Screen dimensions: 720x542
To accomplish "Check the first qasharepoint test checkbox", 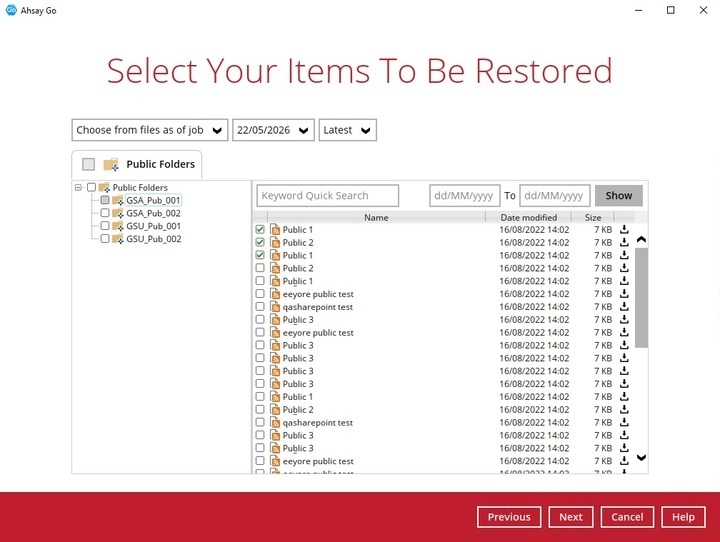I will (260, 306).
